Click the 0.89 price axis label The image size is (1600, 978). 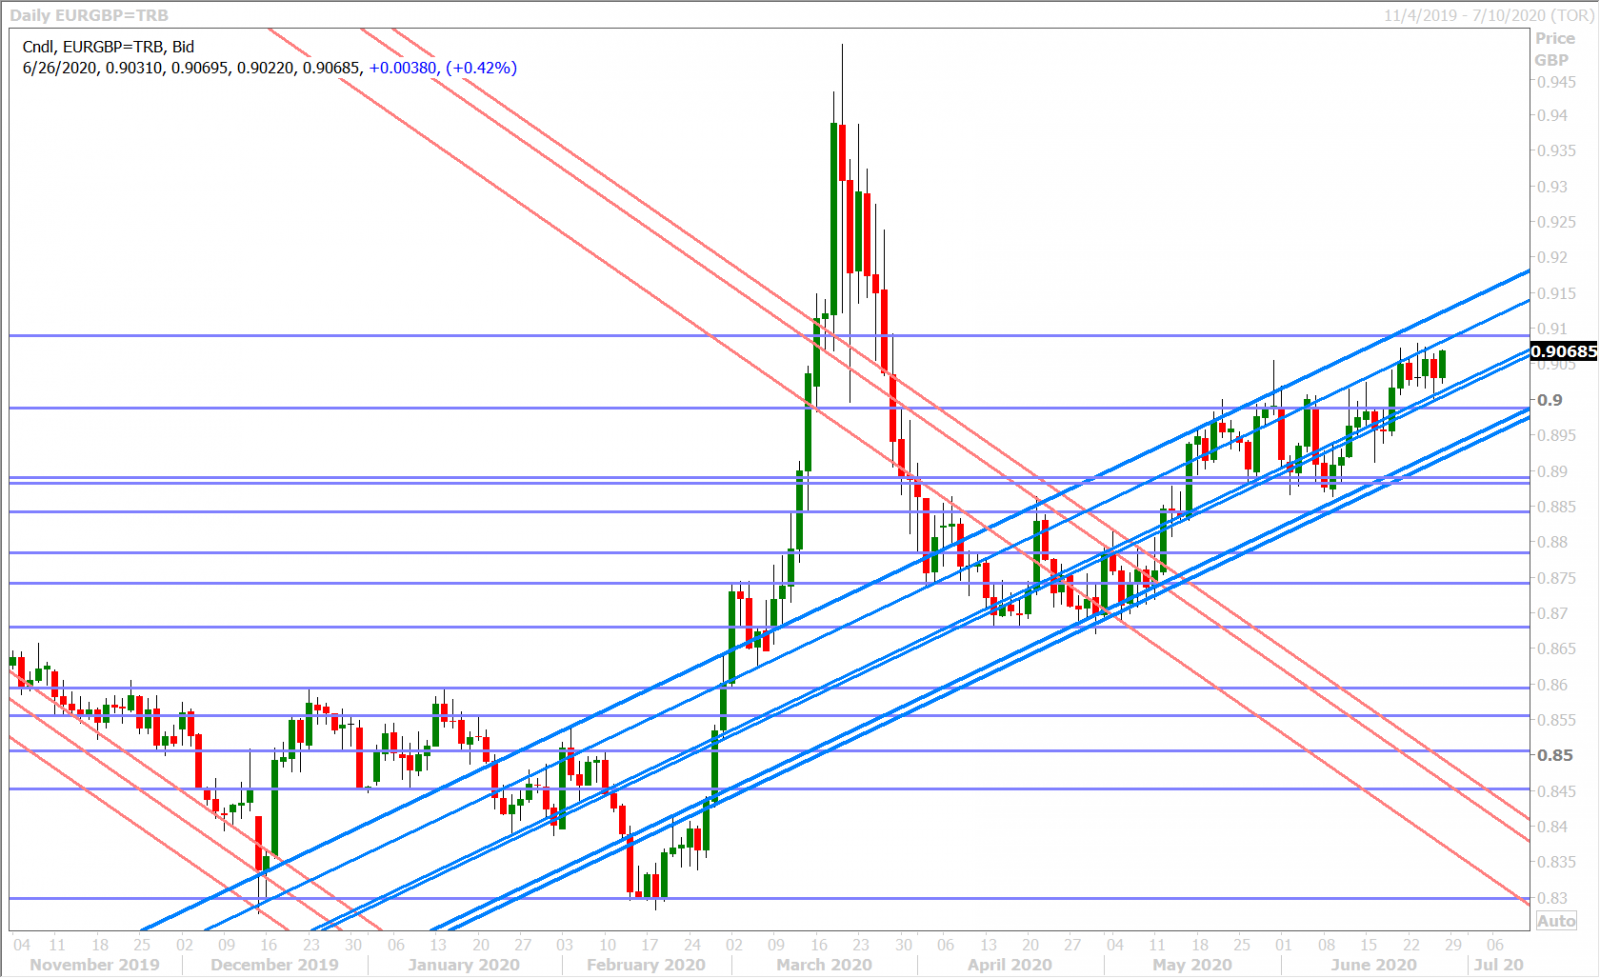[x=1553, y=472]
